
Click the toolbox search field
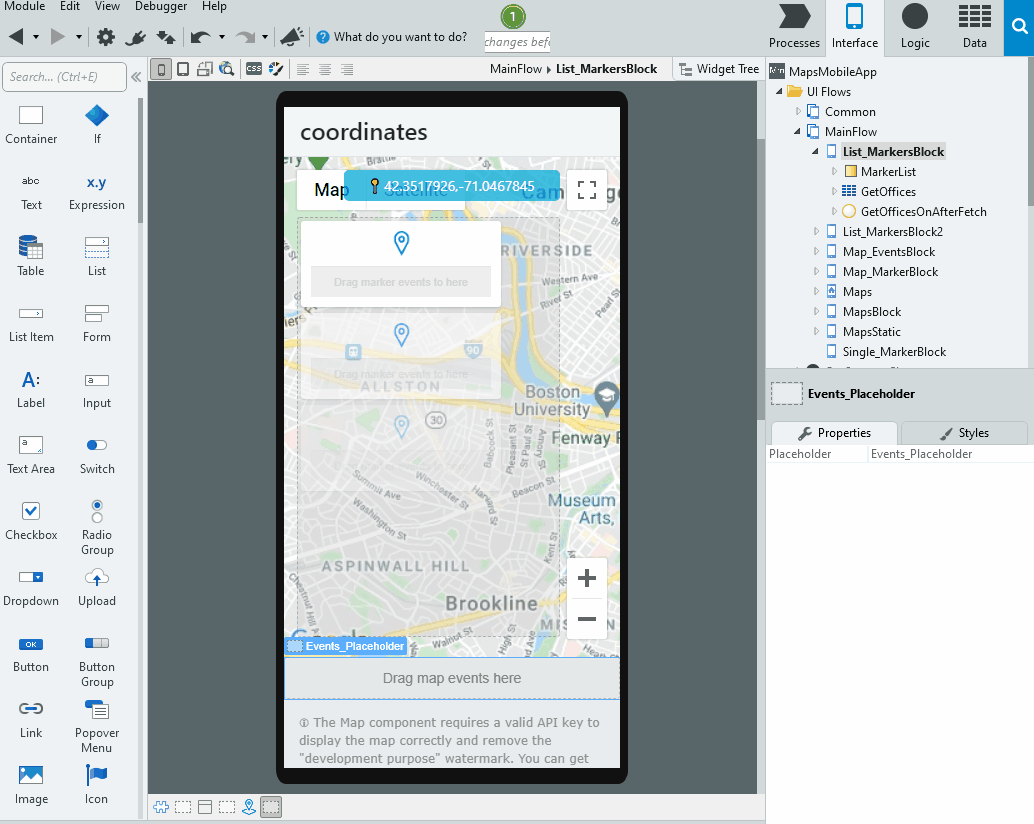(x=65, y=77)
